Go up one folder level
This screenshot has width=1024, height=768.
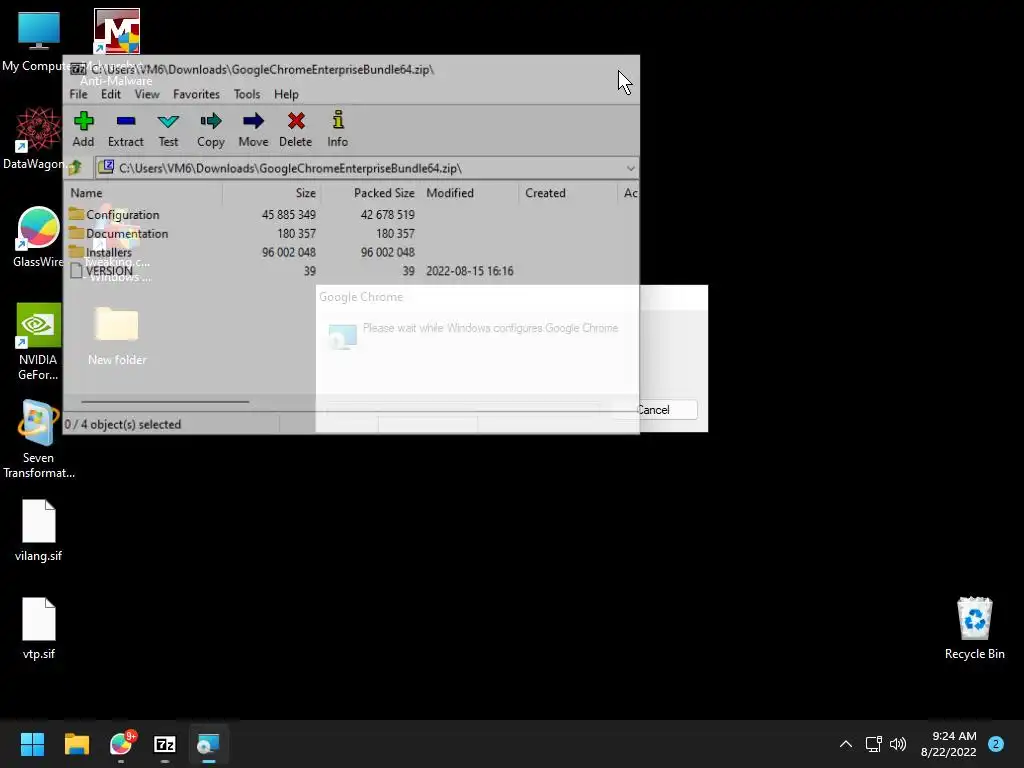tap(76, 168)
